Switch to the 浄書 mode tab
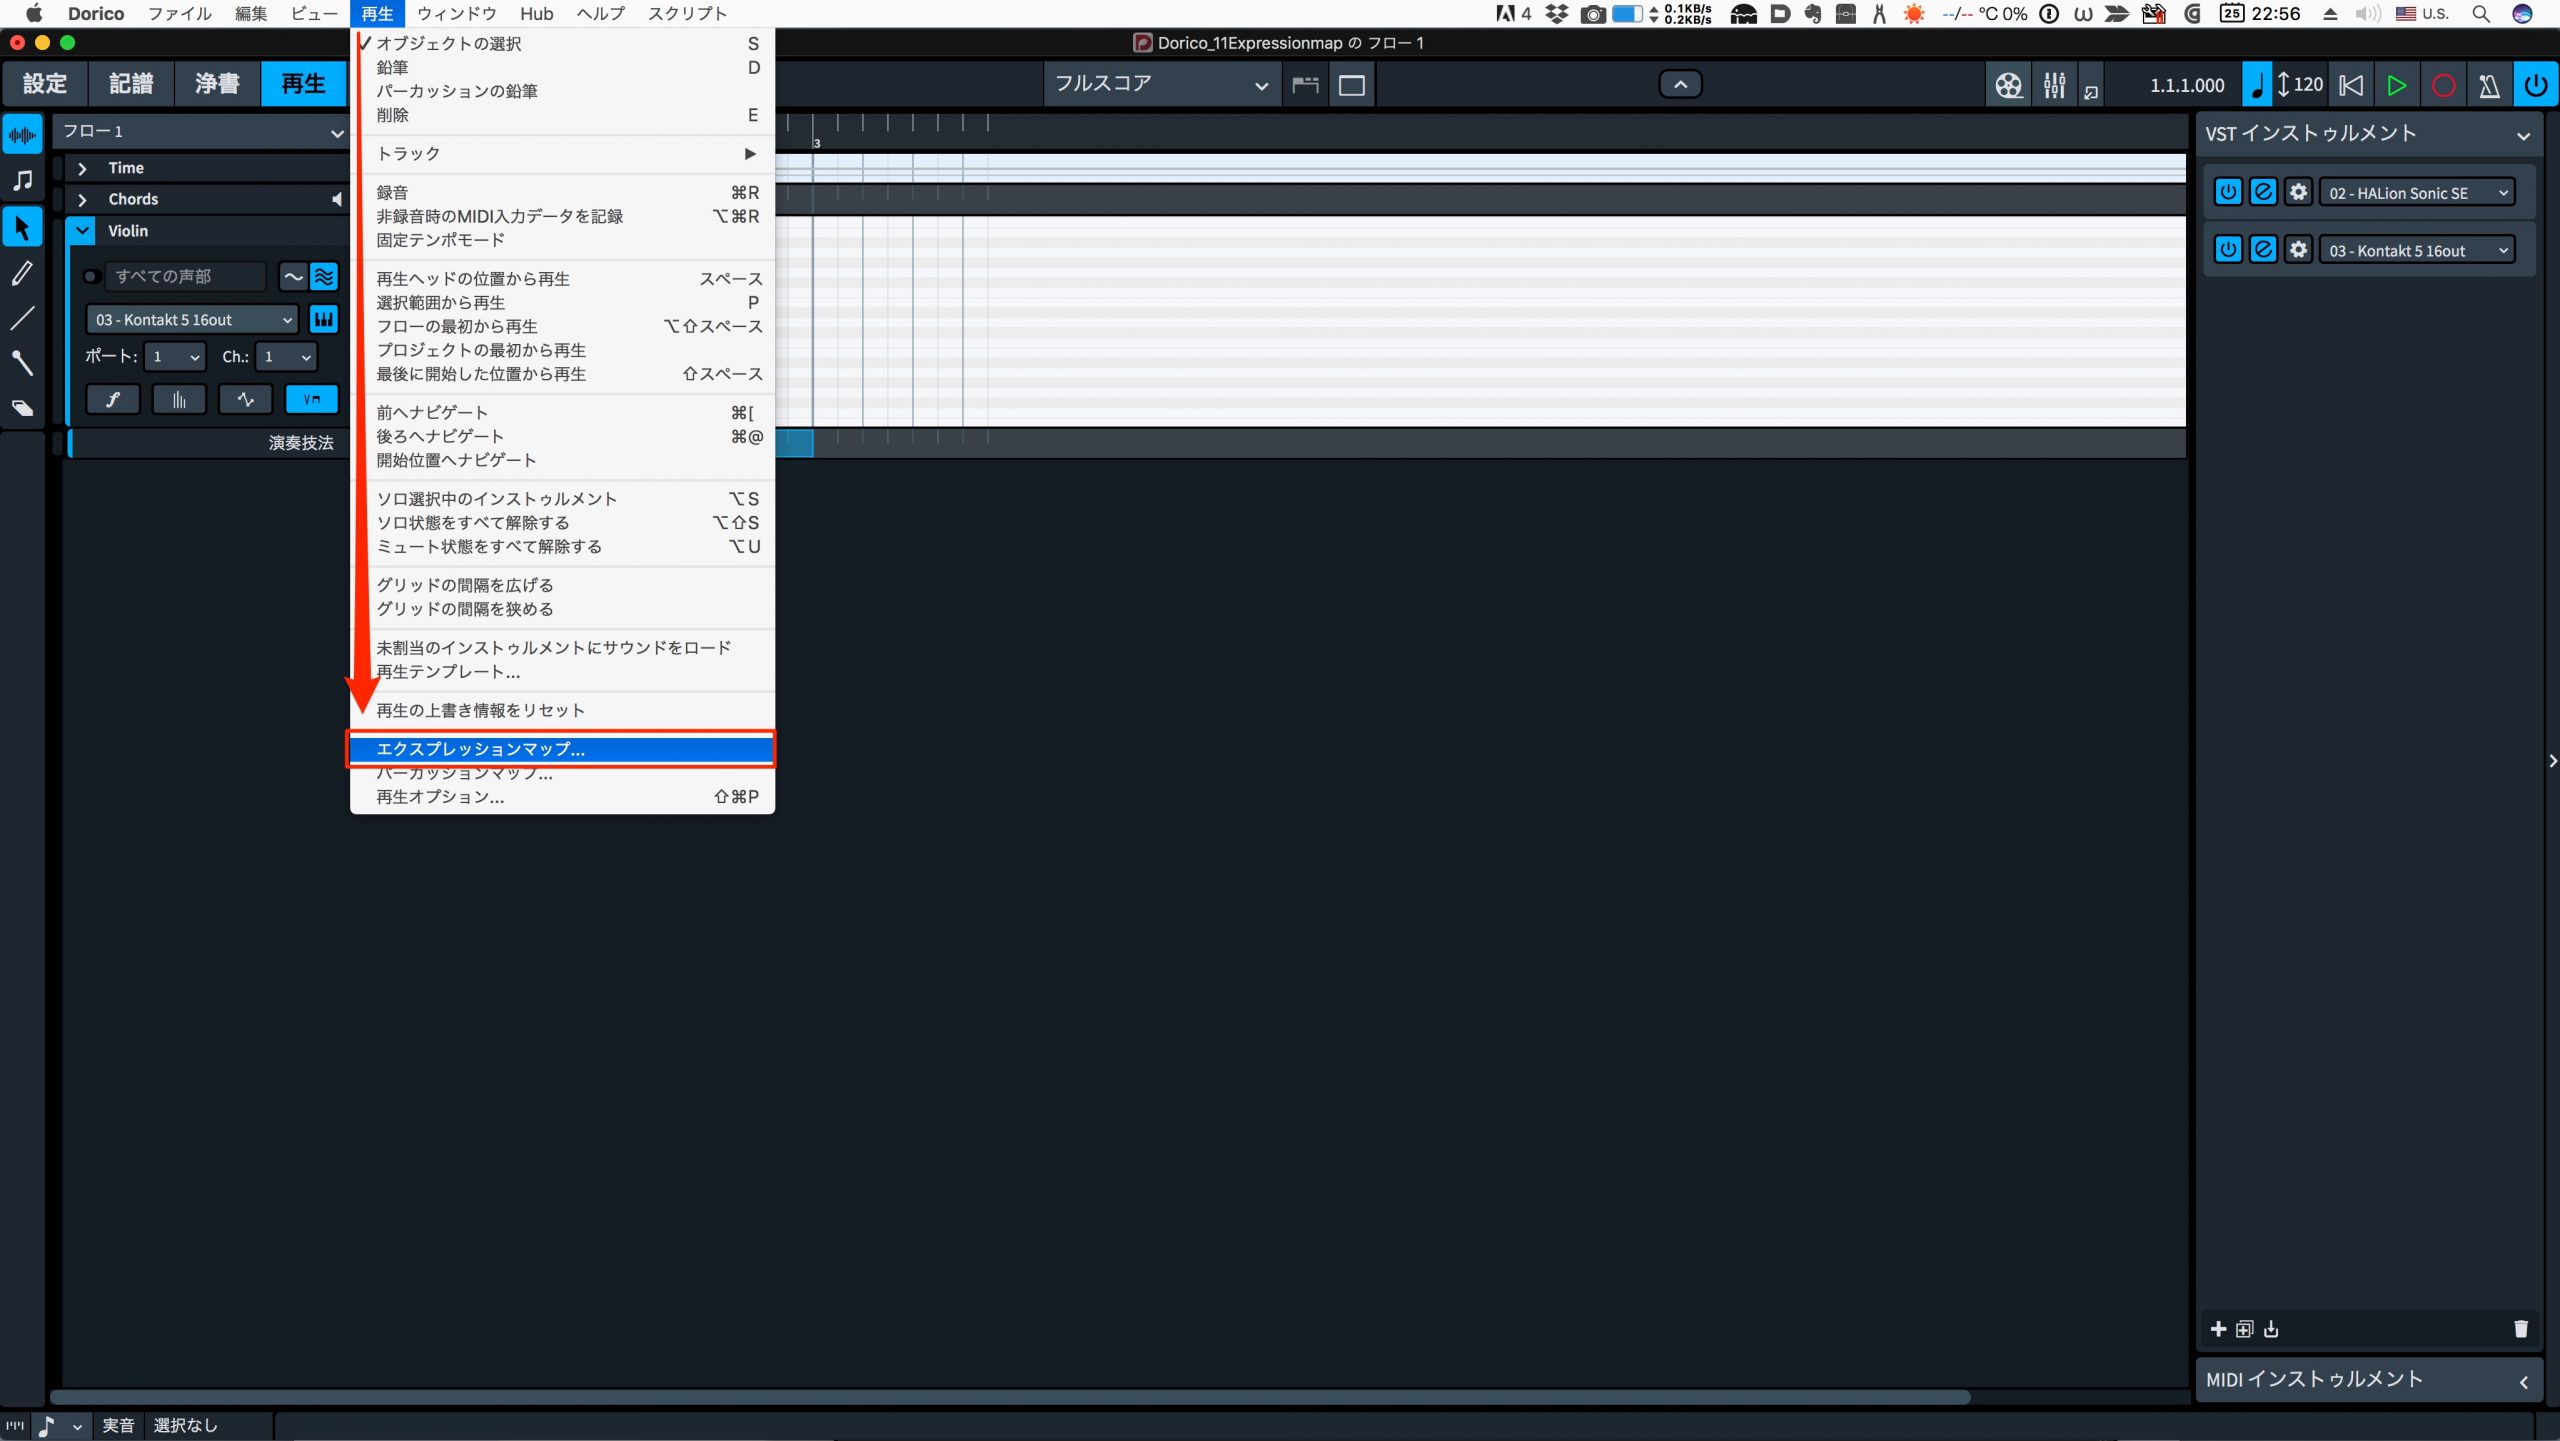 pos(217,84)
